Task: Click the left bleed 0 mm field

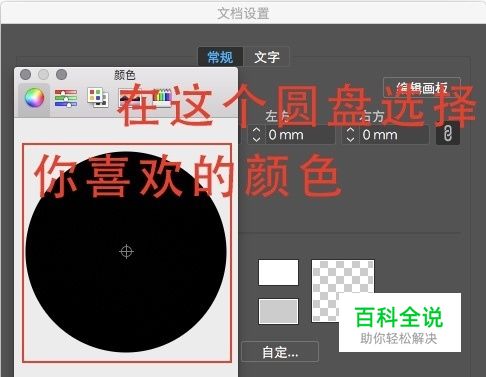Action: pyautogui.click(x=300, y=135)
